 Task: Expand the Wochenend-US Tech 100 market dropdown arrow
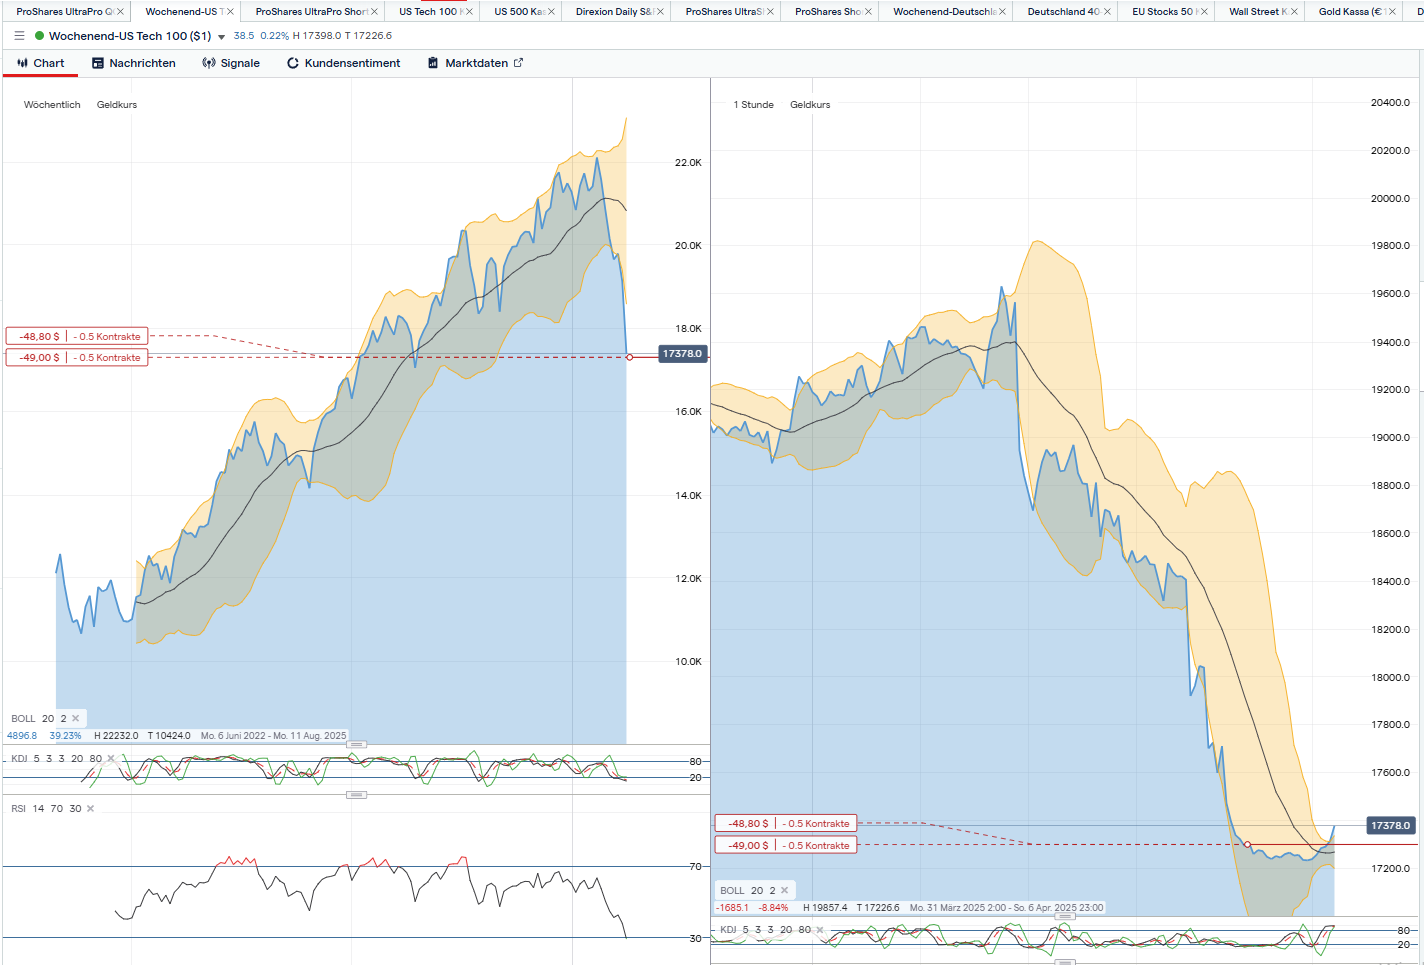221,37
